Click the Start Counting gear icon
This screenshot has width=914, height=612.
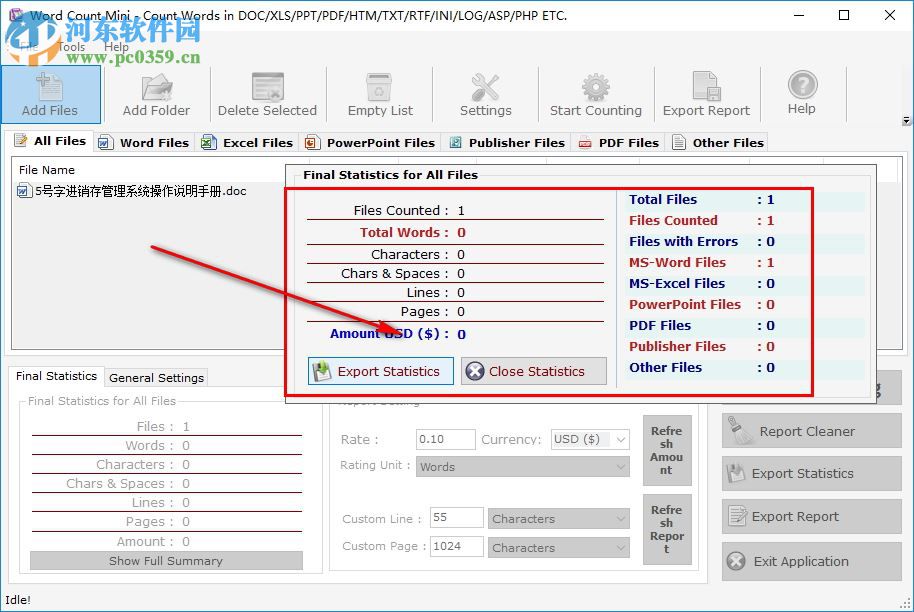[x=595, y=86]
